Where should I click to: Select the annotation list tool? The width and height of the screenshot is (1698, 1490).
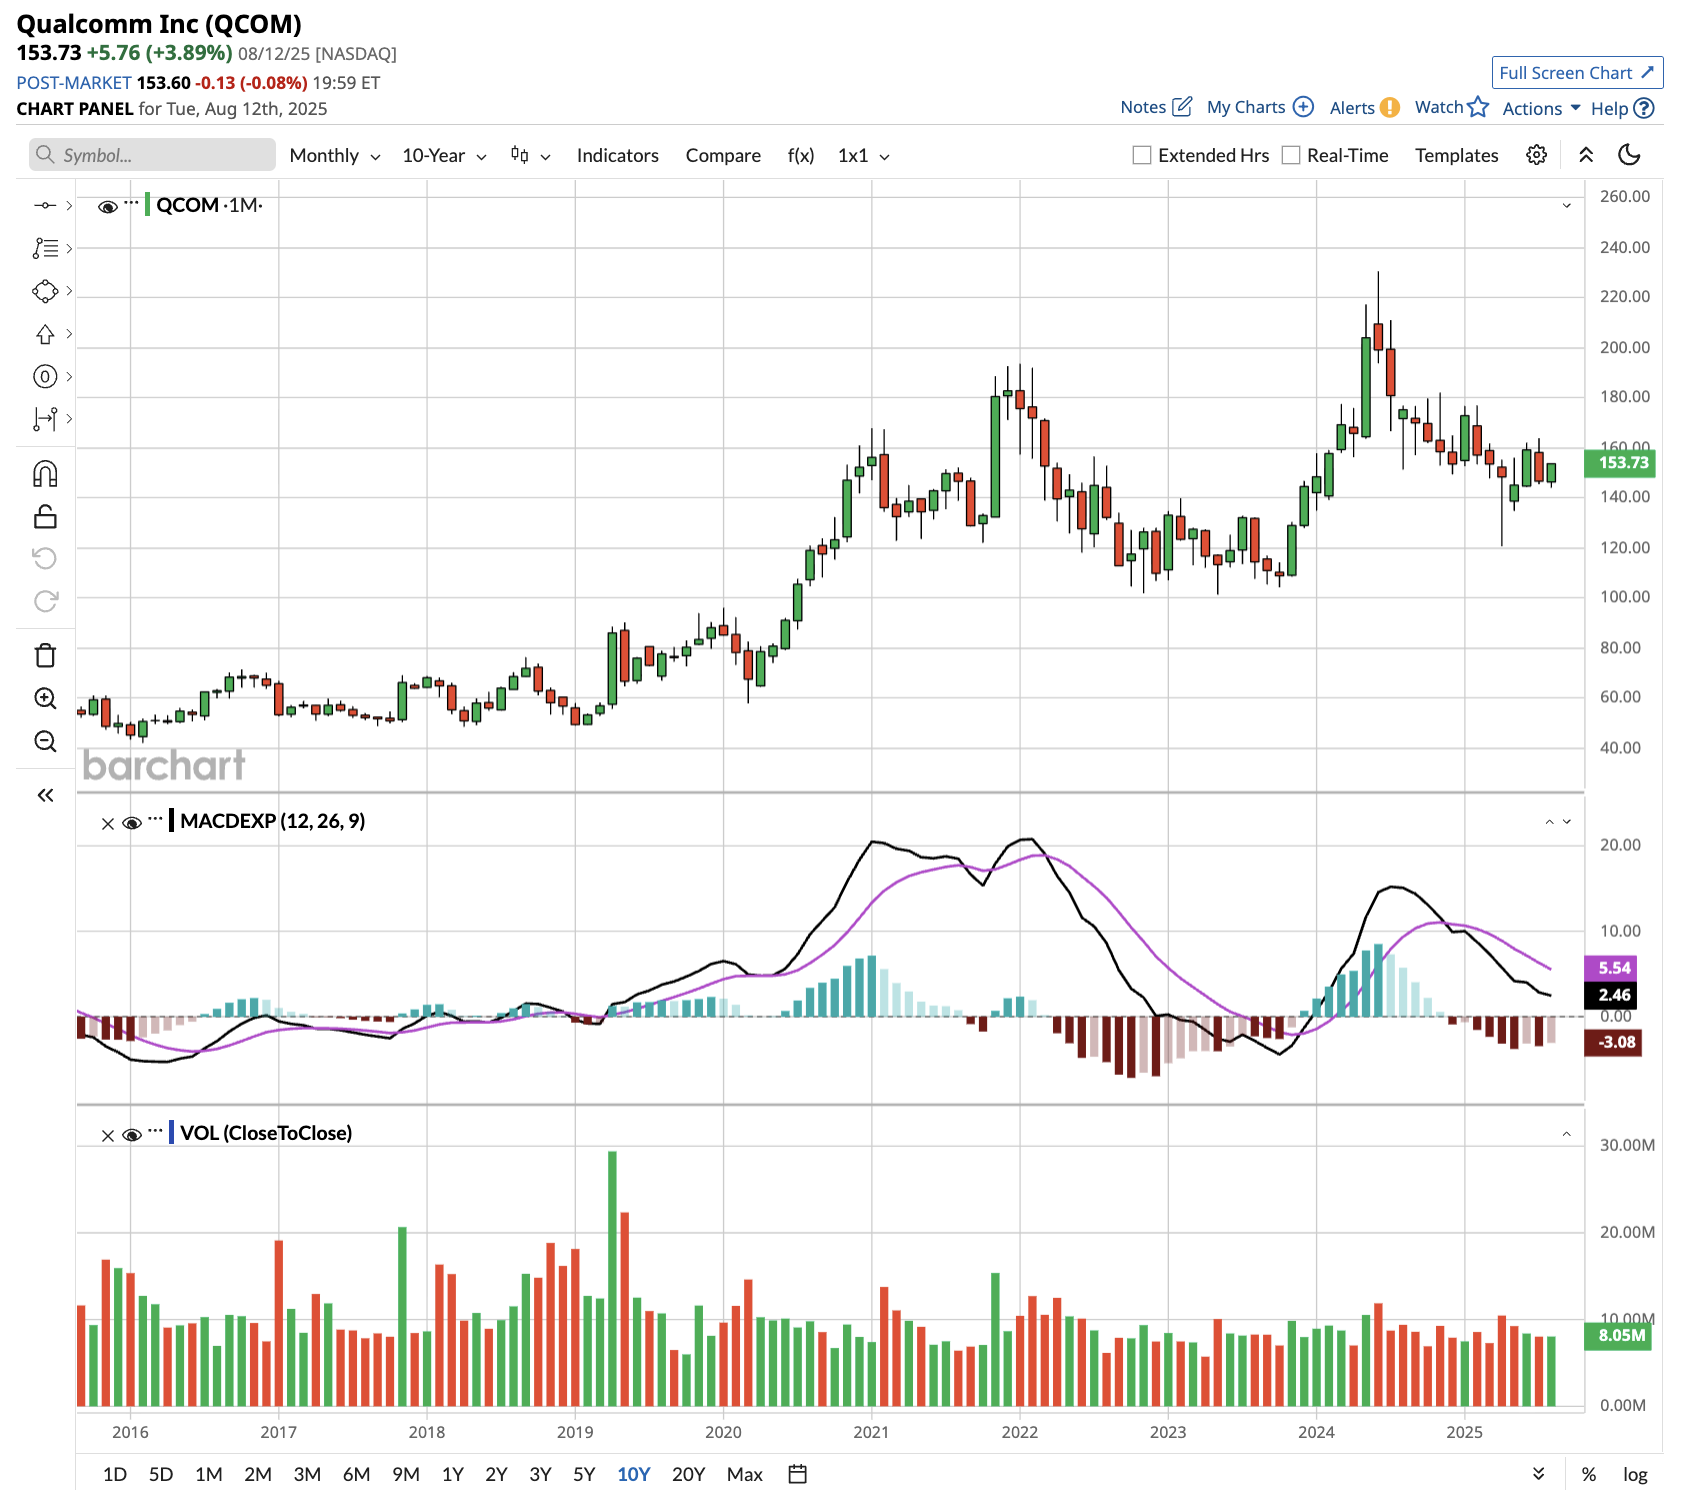click(45, 248)
